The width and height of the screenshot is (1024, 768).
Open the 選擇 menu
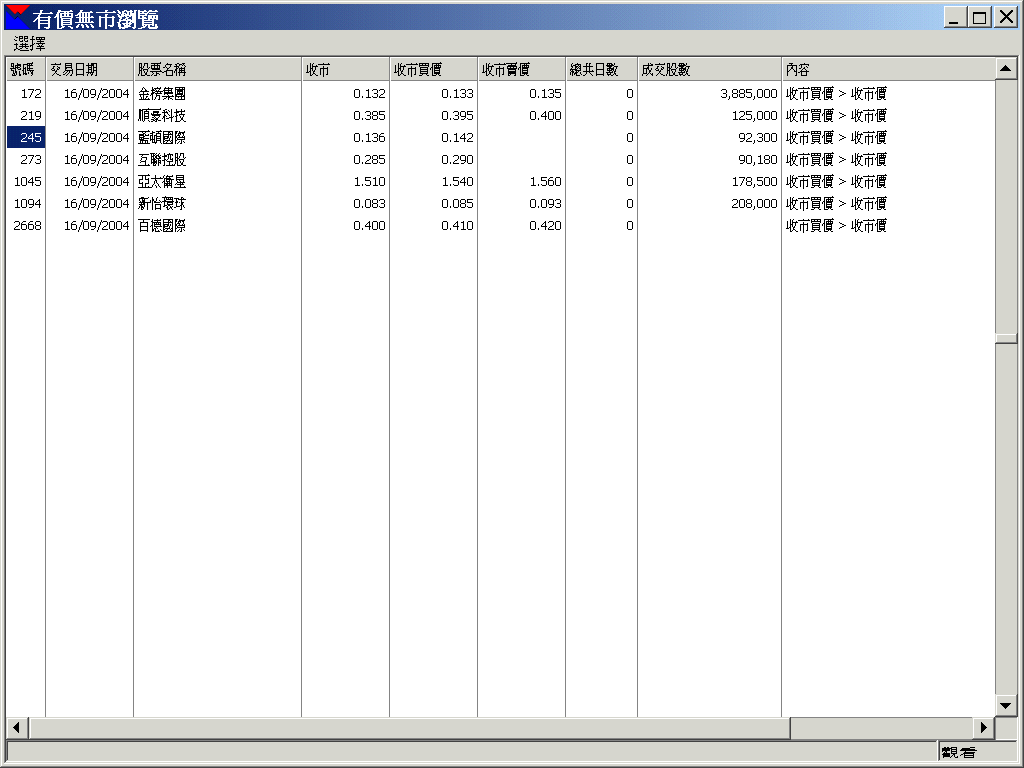[29, 44]
